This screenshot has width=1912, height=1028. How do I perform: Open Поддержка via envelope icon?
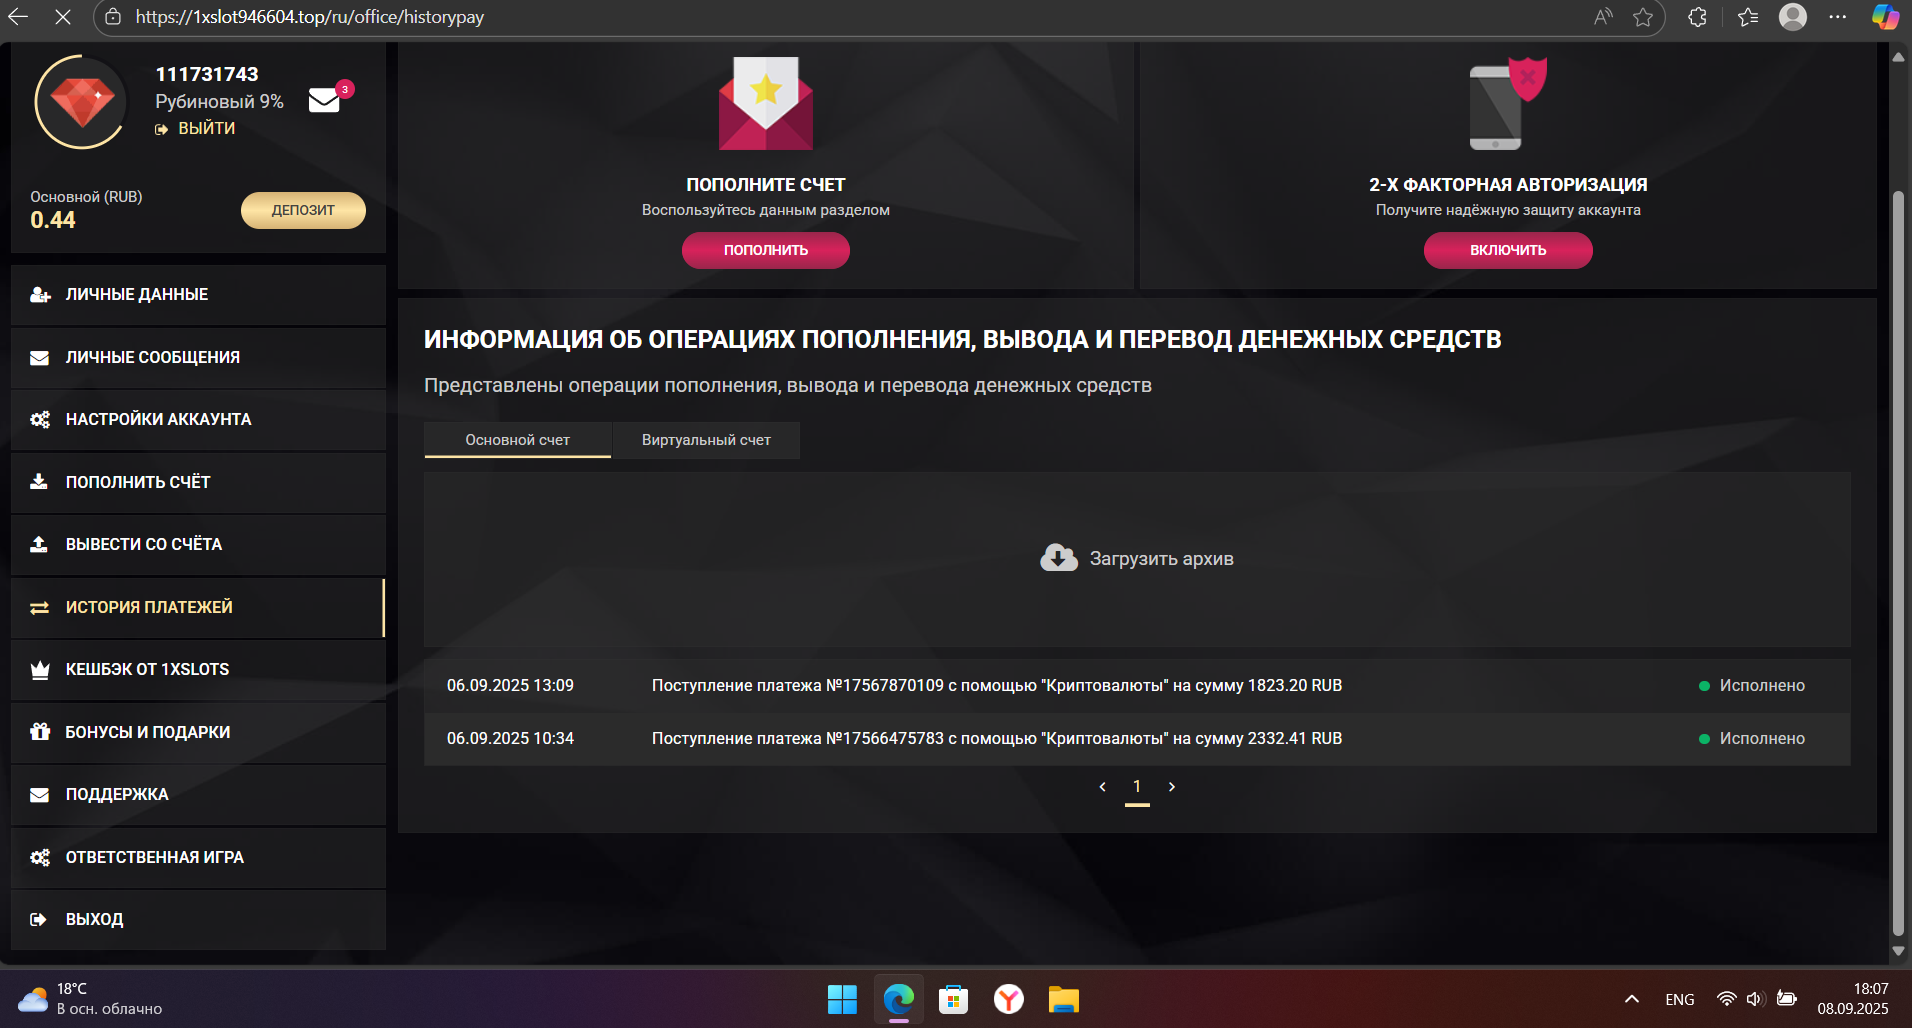[39, 794]
